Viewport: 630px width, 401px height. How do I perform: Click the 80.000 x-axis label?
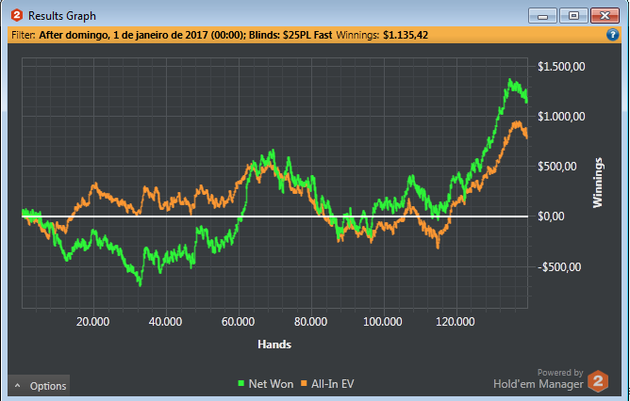(311, 321)
